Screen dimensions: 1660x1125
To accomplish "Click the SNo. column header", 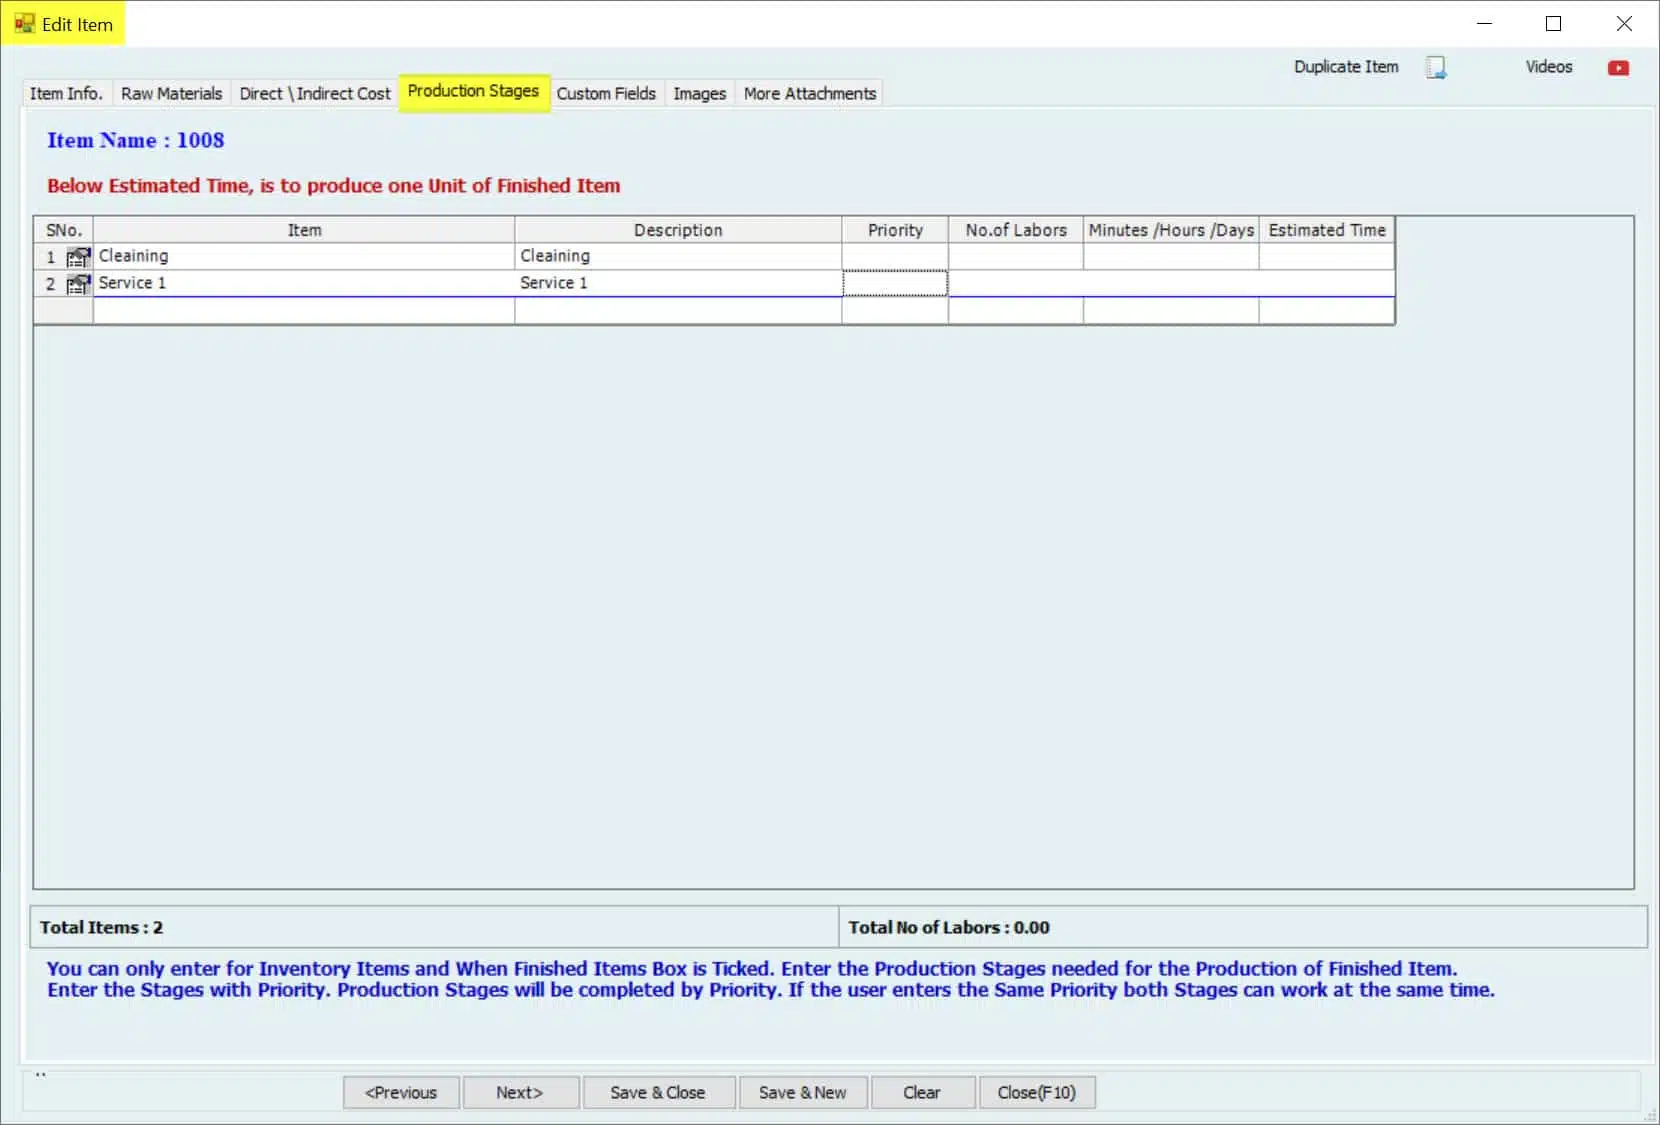I will click(x=64, y=230).
